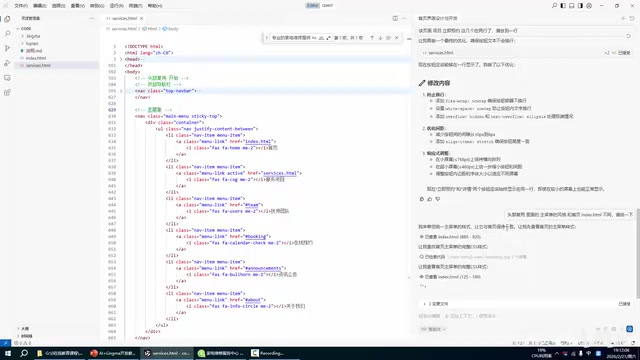This screenshot has height=360, width=640.
Task: Switch to Editor mode toggle
Action: tap(312, 6)
